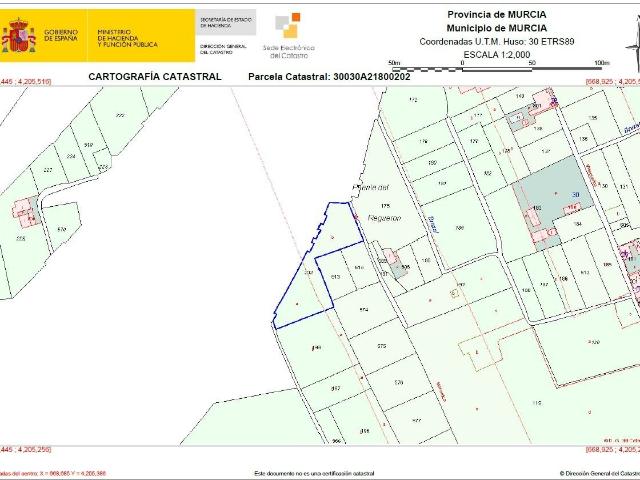Screen dimensions: 640x480
Task: Click 'MINISTERIO DE HACIENDA Y FUNCIÓN PÚBLICA' text
Action: coord(127,38)
